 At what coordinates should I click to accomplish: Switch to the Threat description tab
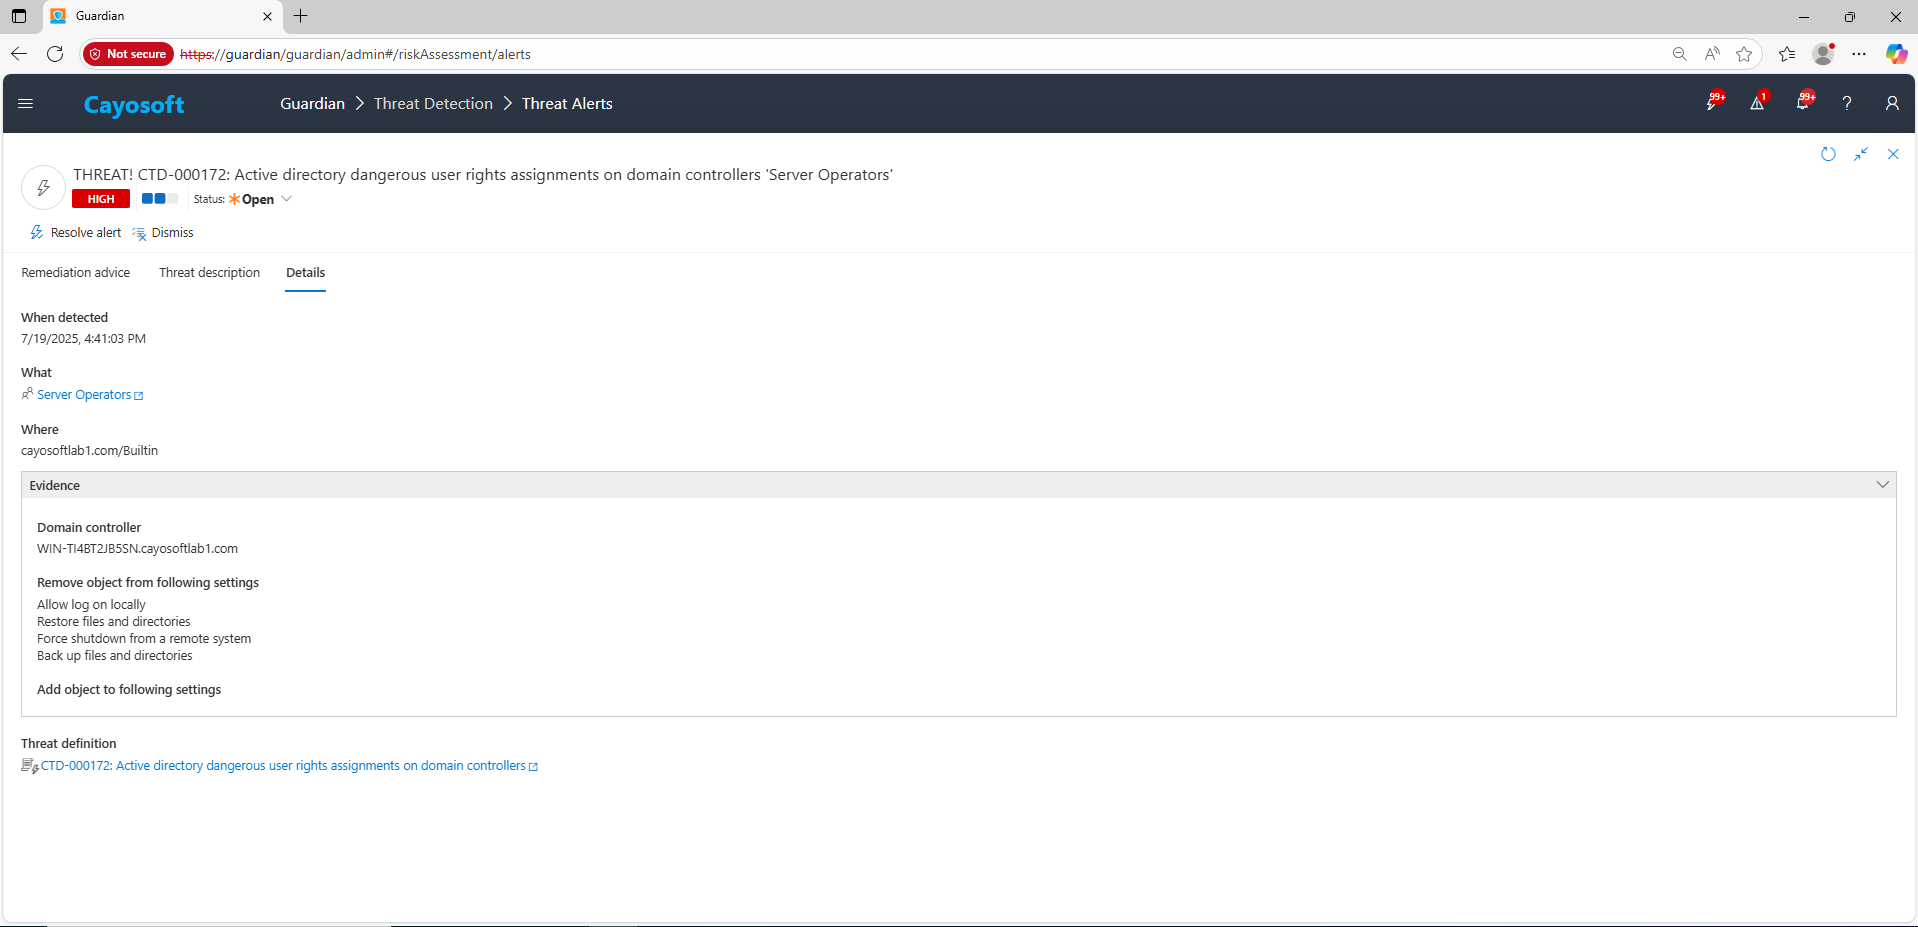(209, 273)
